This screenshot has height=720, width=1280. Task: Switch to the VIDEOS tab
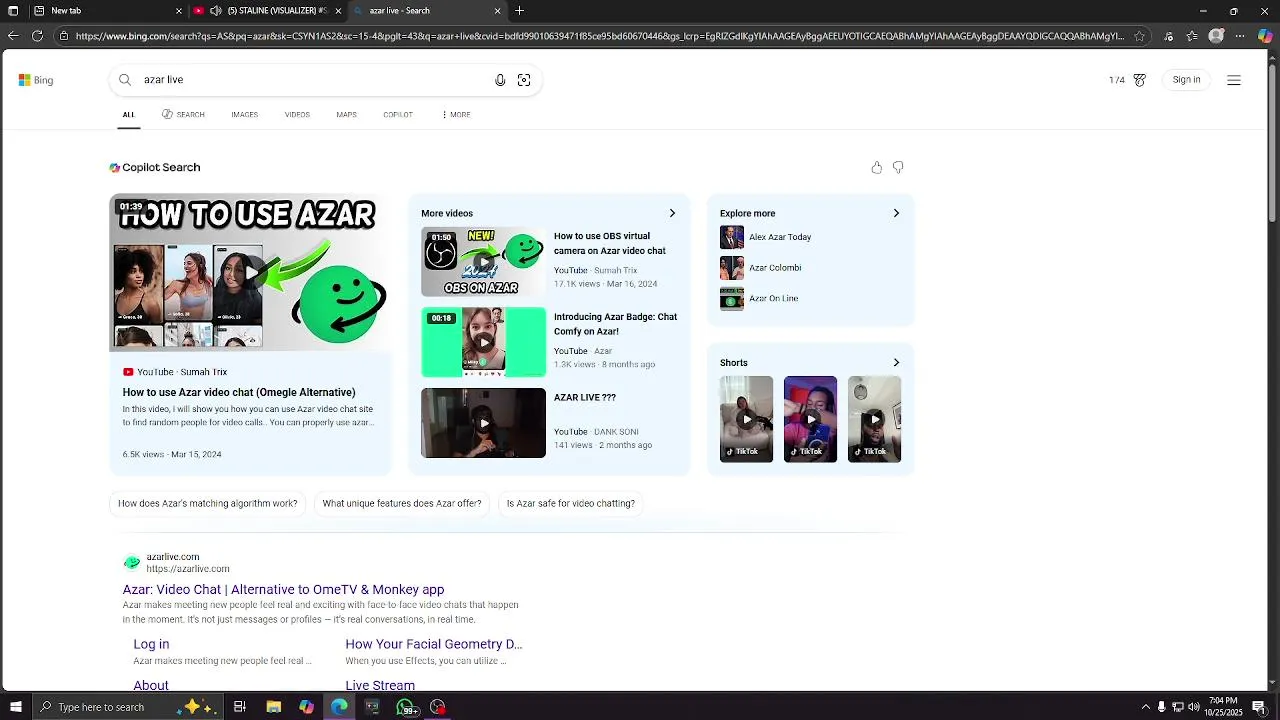click(x=297, y=115)
